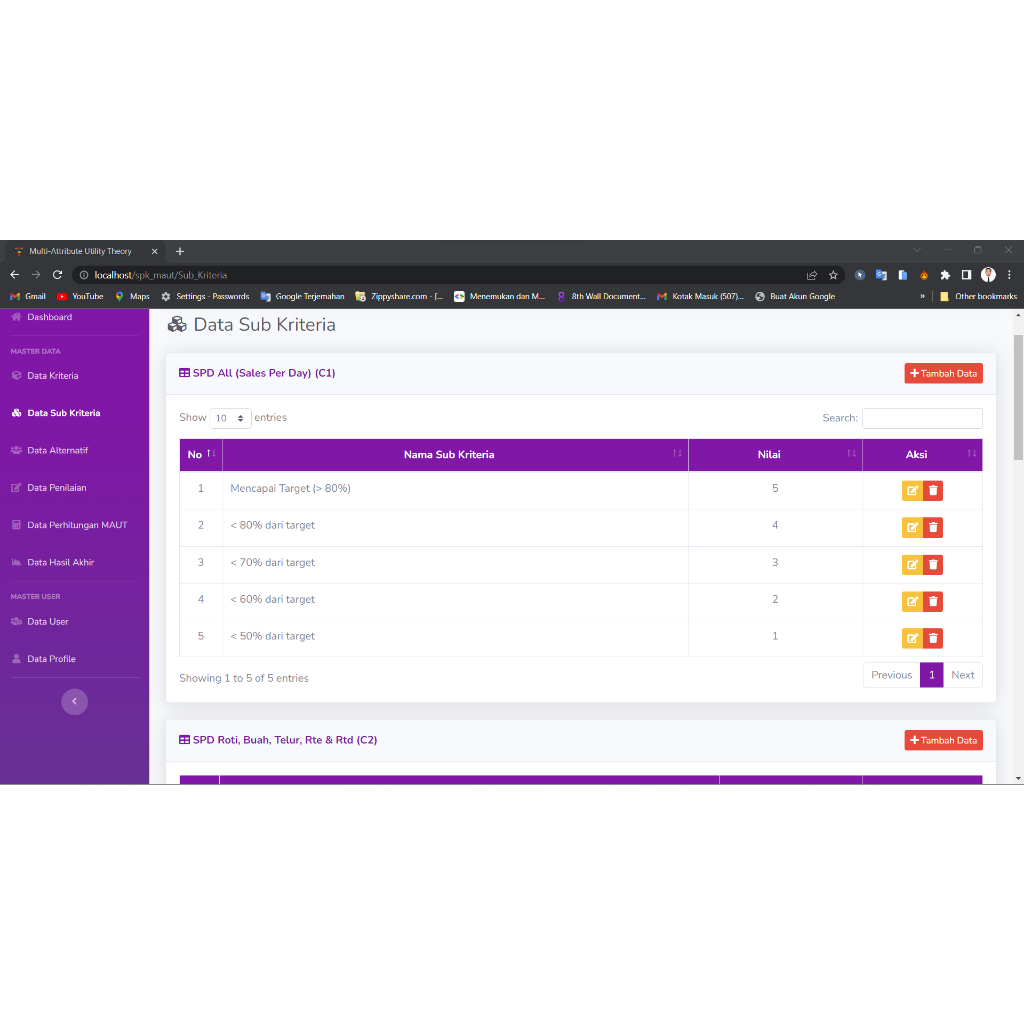Viewport: 1024px width, 1024px height.
Task: Open Data Kriteria in the sidebar
Action: coord(45,376)
